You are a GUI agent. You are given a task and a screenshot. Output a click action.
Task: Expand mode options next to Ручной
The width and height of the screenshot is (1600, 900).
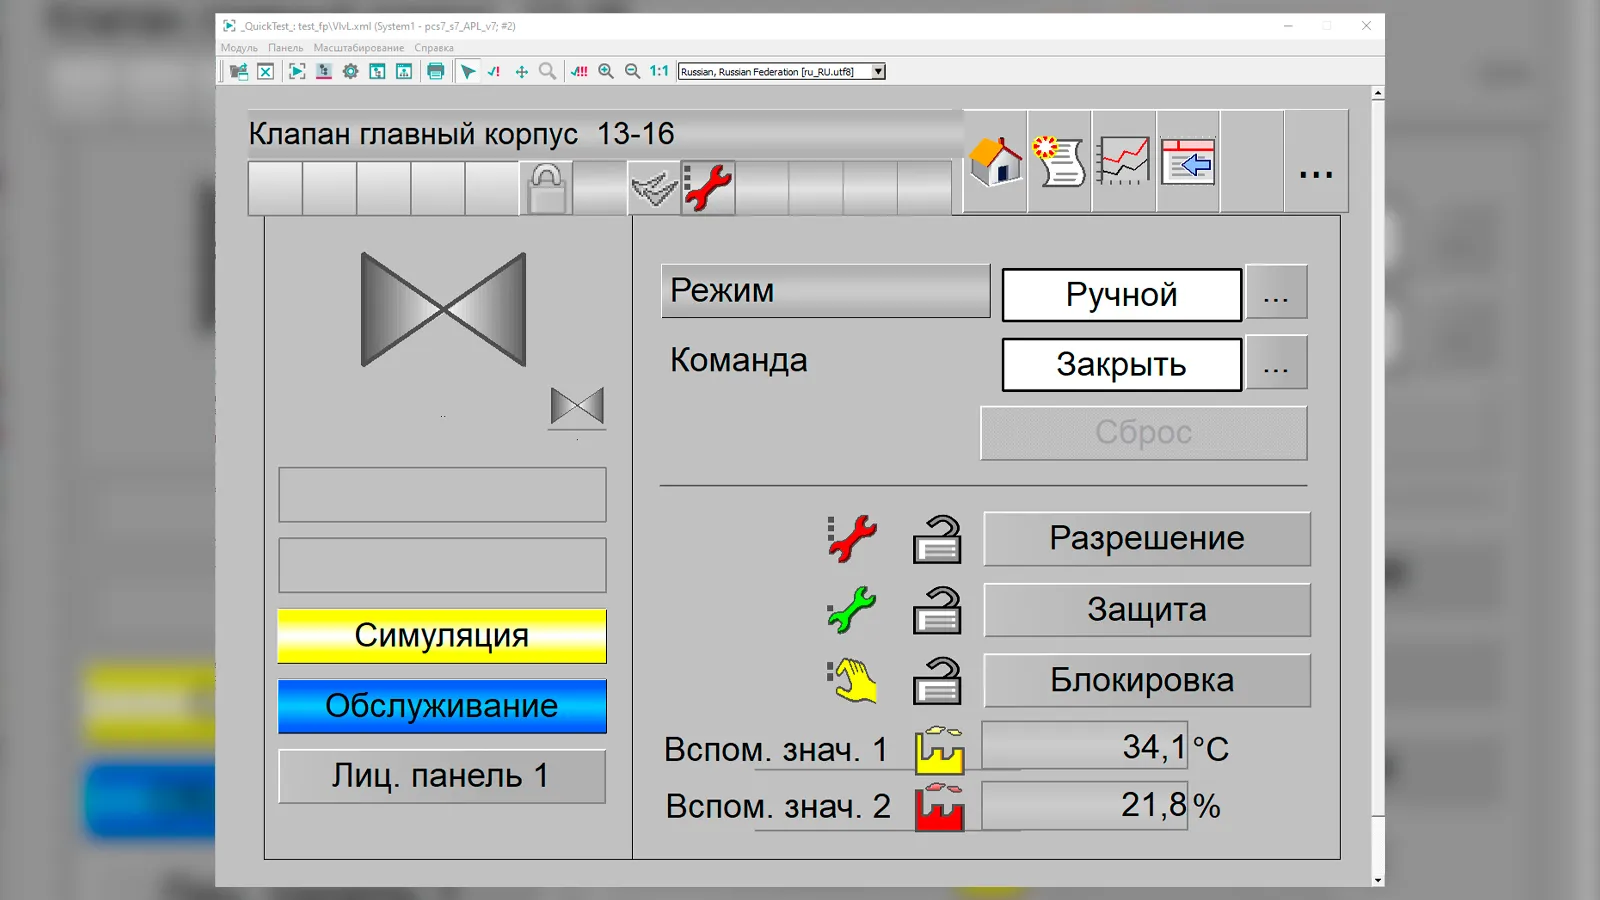[x=1276, y=293]
